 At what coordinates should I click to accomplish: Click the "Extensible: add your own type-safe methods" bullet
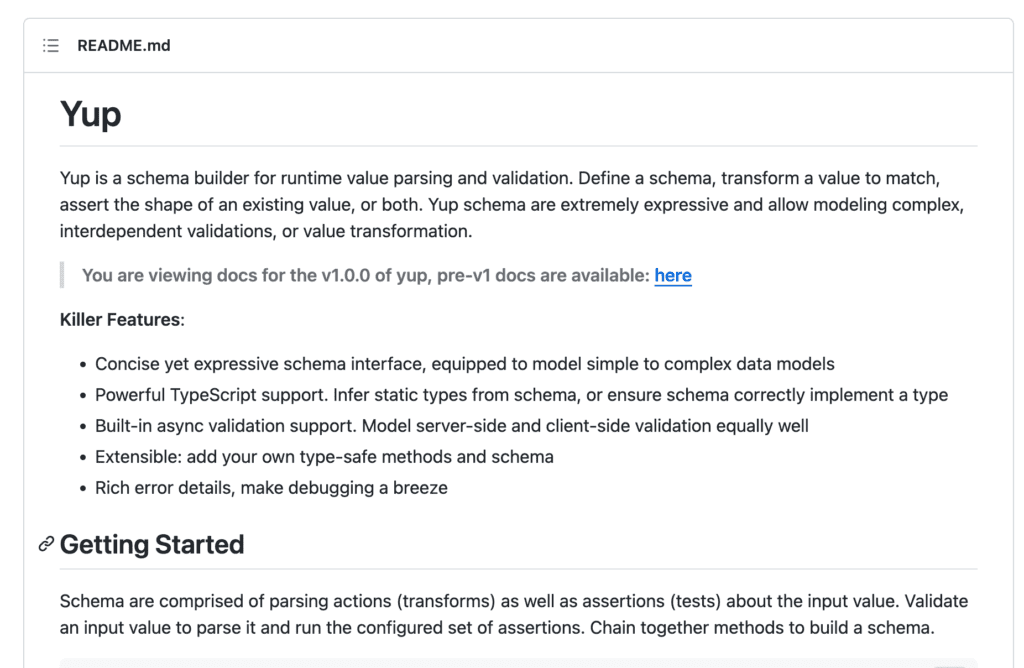324,457
